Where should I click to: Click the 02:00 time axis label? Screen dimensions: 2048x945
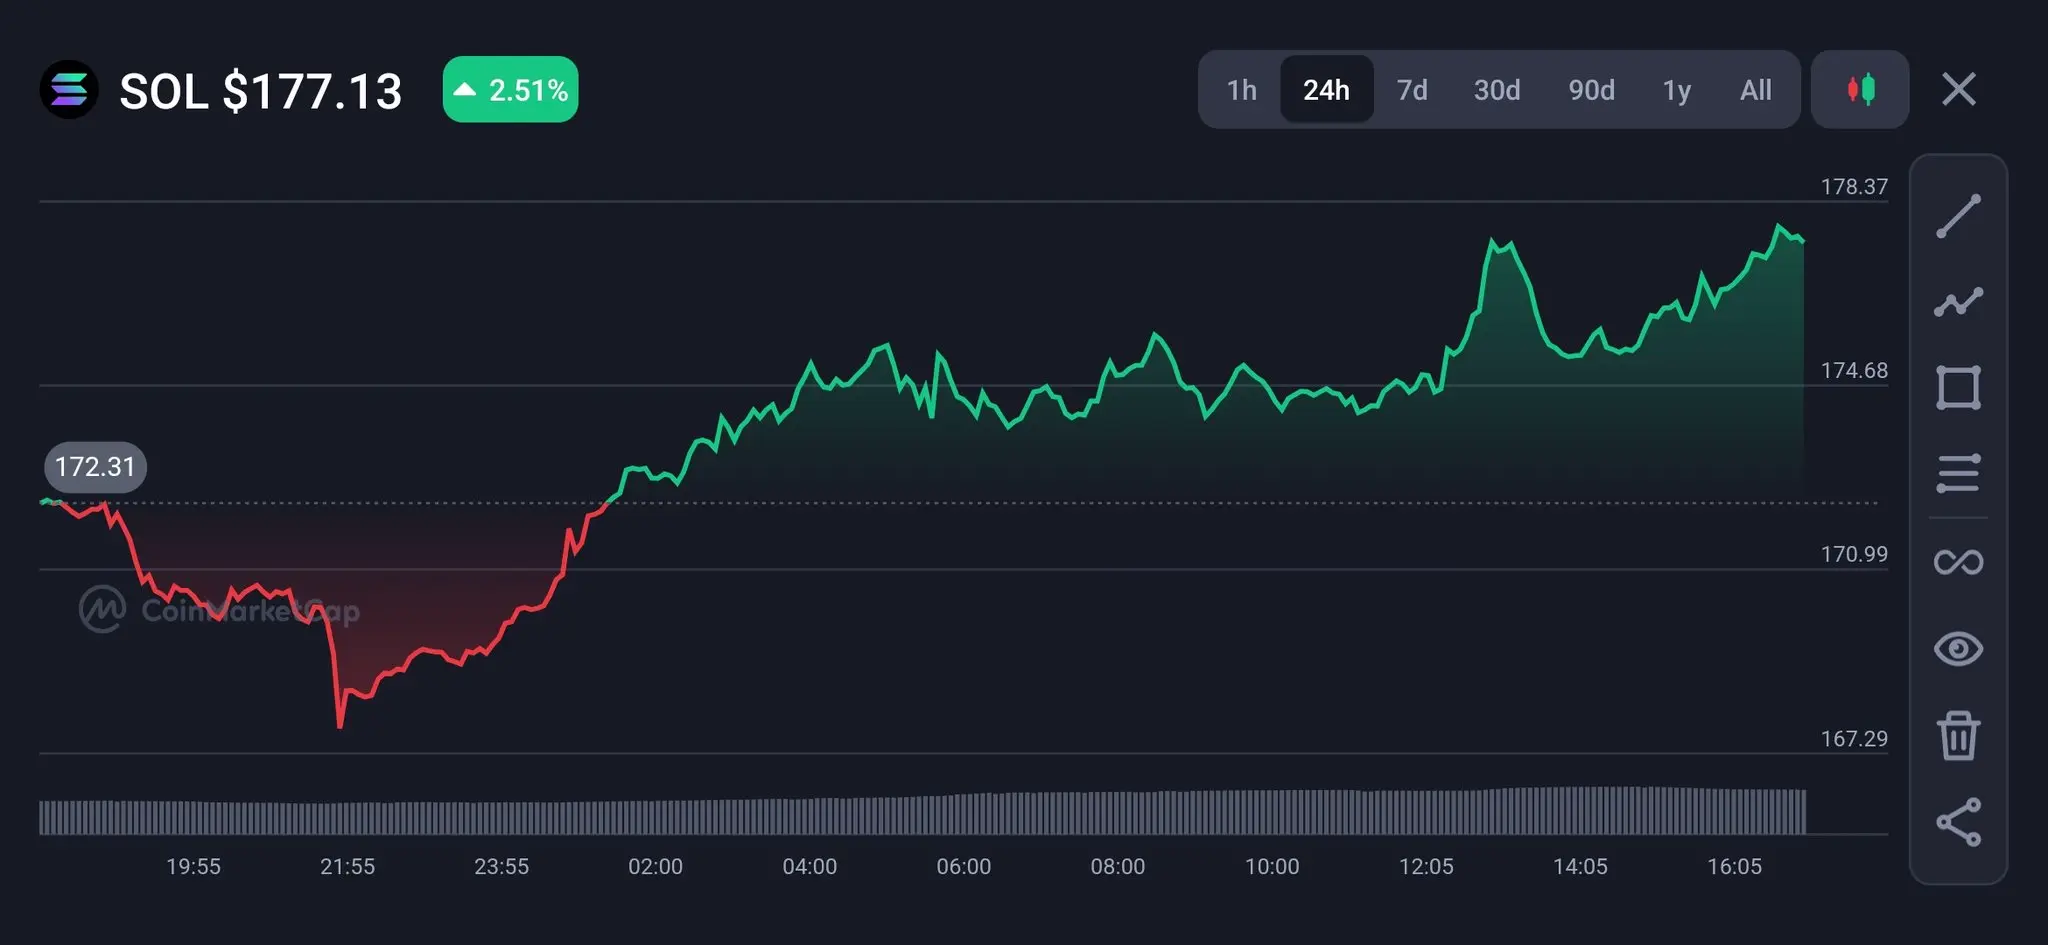click(x=655, y=867)
